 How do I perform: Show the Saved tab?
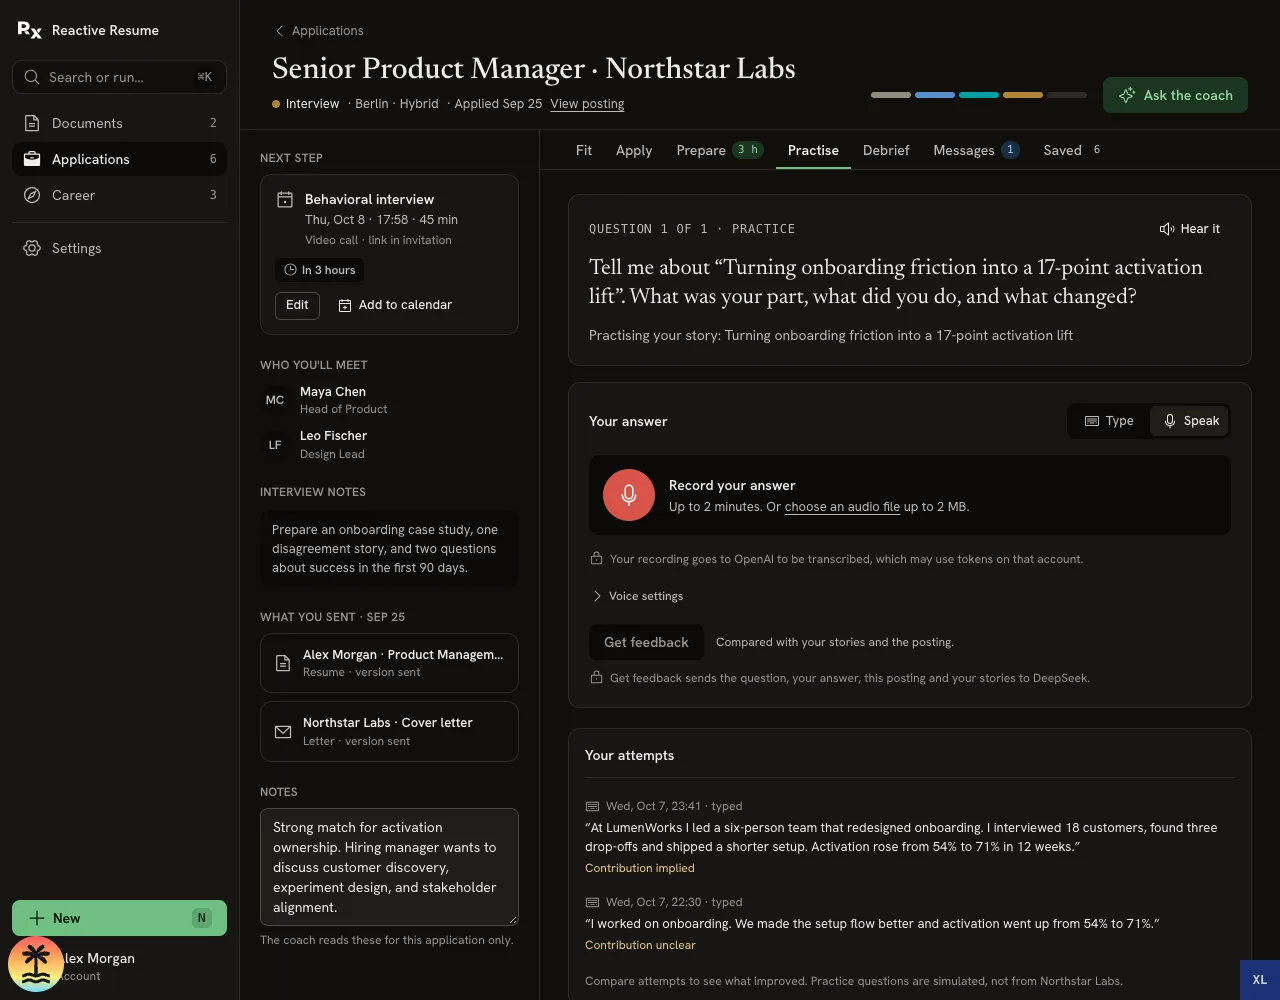pyautogui.click(x=1073, y=150)
